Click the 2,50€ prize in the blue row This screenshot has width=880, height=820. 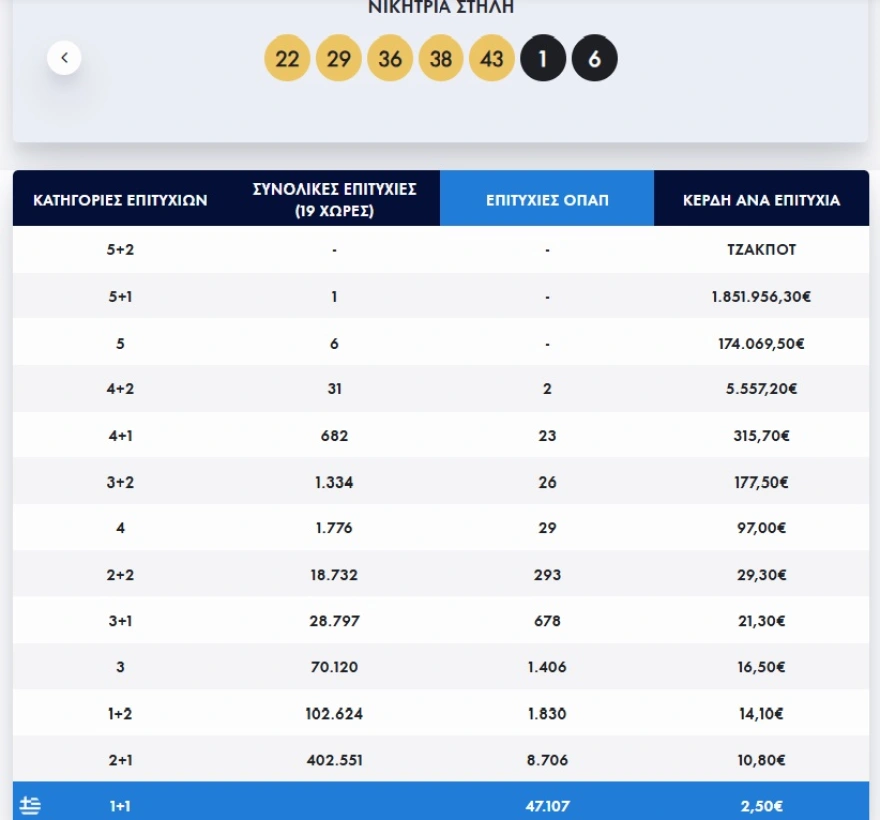click(761, 806)
